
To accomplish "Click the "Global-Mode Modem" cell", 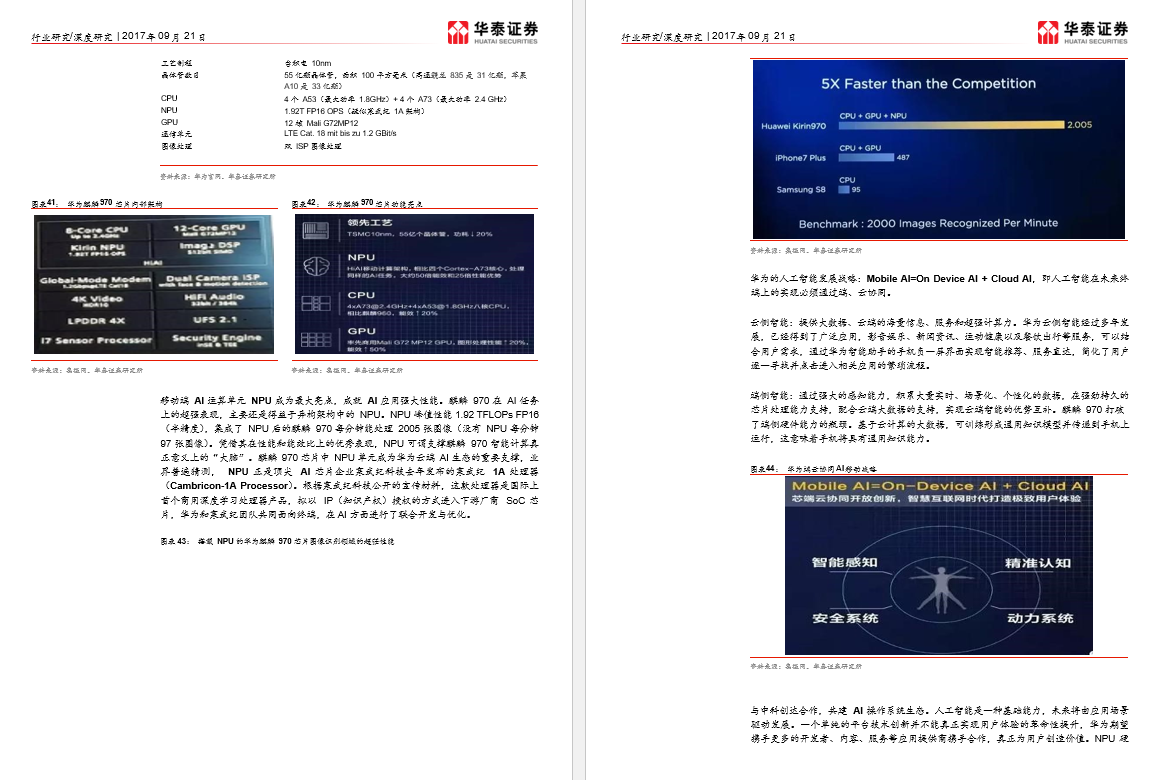I will tap(95, 282).
